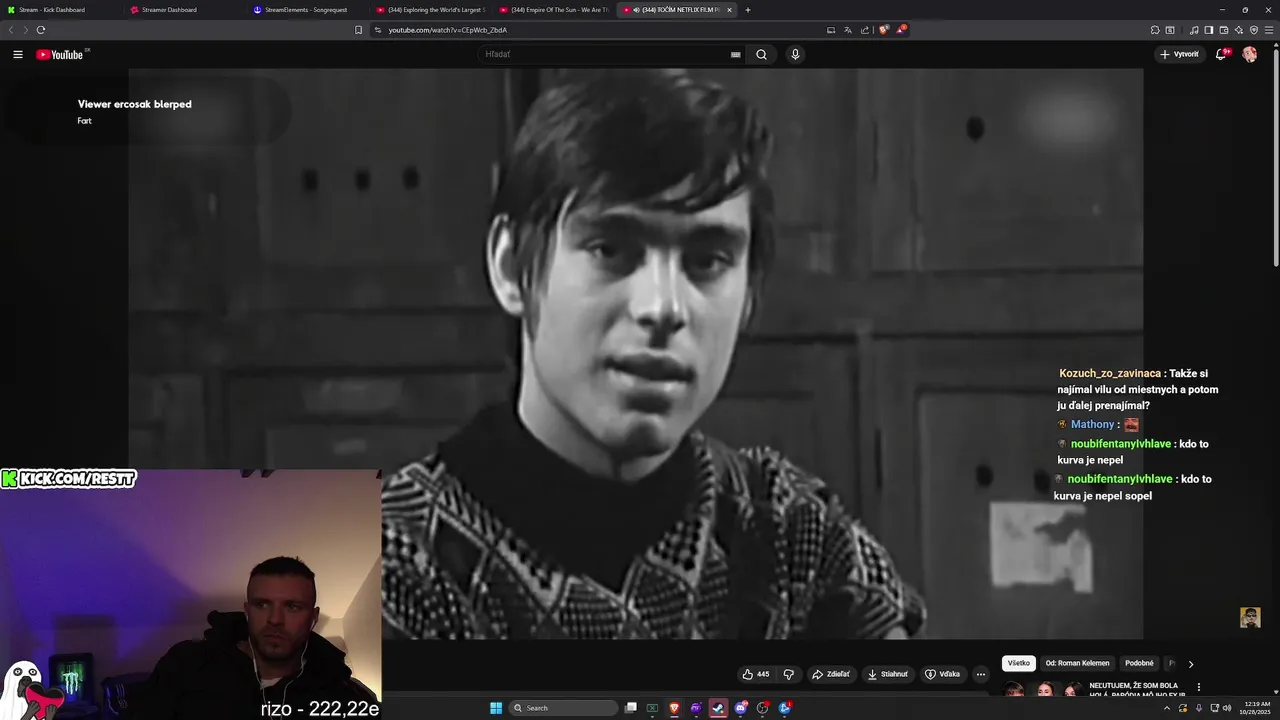Screen dimensions: 1280x720
Task: Open Brave browser taskbar icon
Action: click(674, 708)
